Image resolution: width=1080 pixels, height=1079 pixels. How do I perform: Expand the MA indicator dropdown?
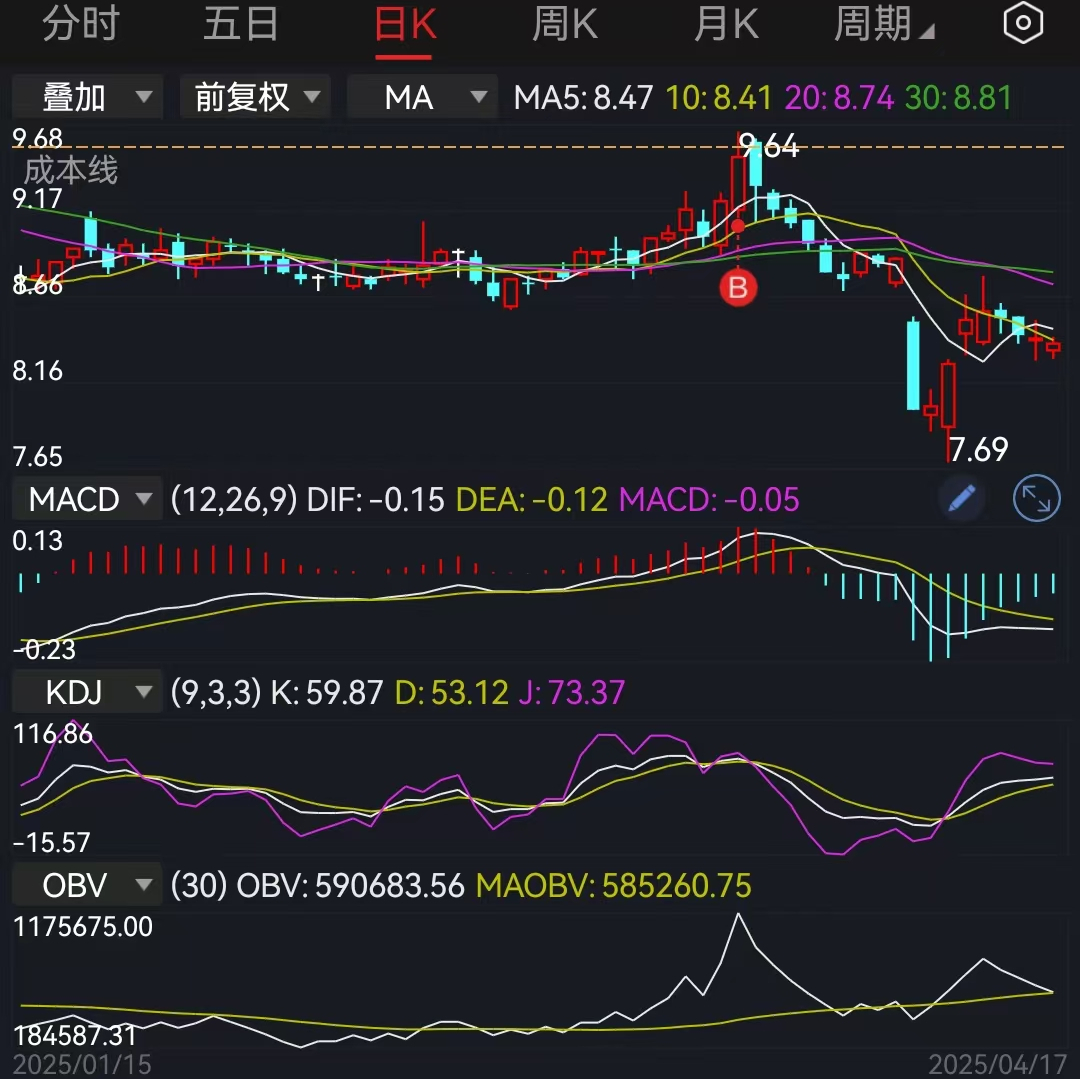pos(421,97)
